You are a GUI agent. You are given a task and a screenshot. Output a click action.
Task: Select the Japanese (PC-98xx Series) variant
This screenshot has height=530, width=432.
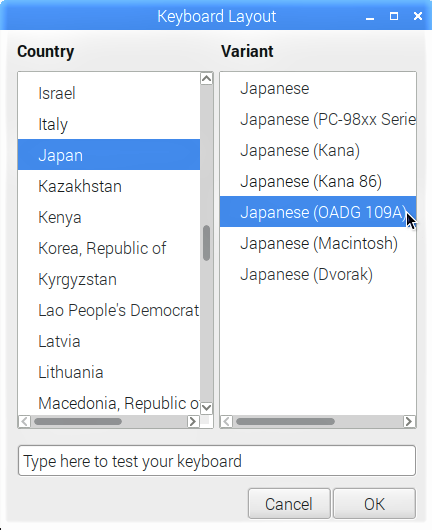point(318,119)
